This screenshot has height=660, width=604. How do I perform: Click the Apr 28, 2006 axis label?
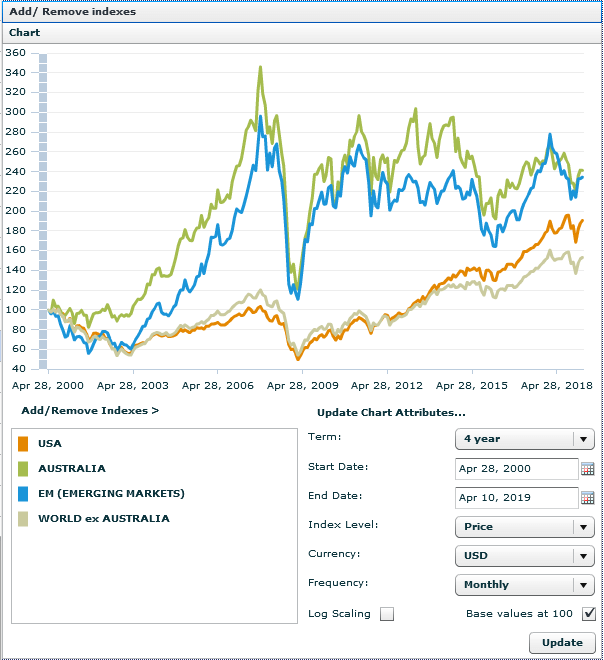click(218, 386)
